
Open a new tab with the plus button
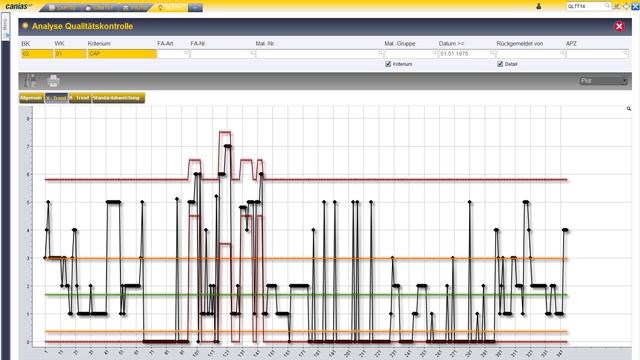click(195, 8)
